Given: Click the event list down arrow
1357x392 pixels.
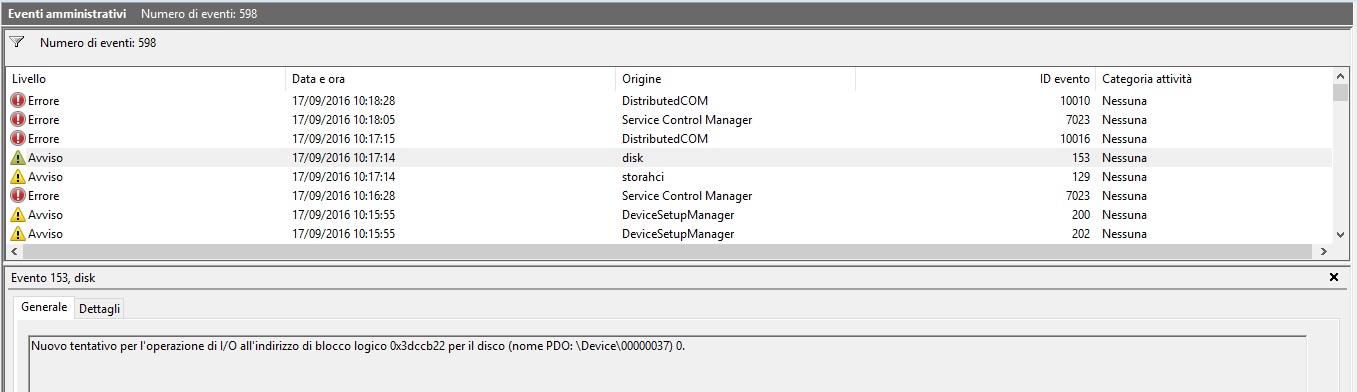Looking at the screenshot, I should pos(1341,234).
